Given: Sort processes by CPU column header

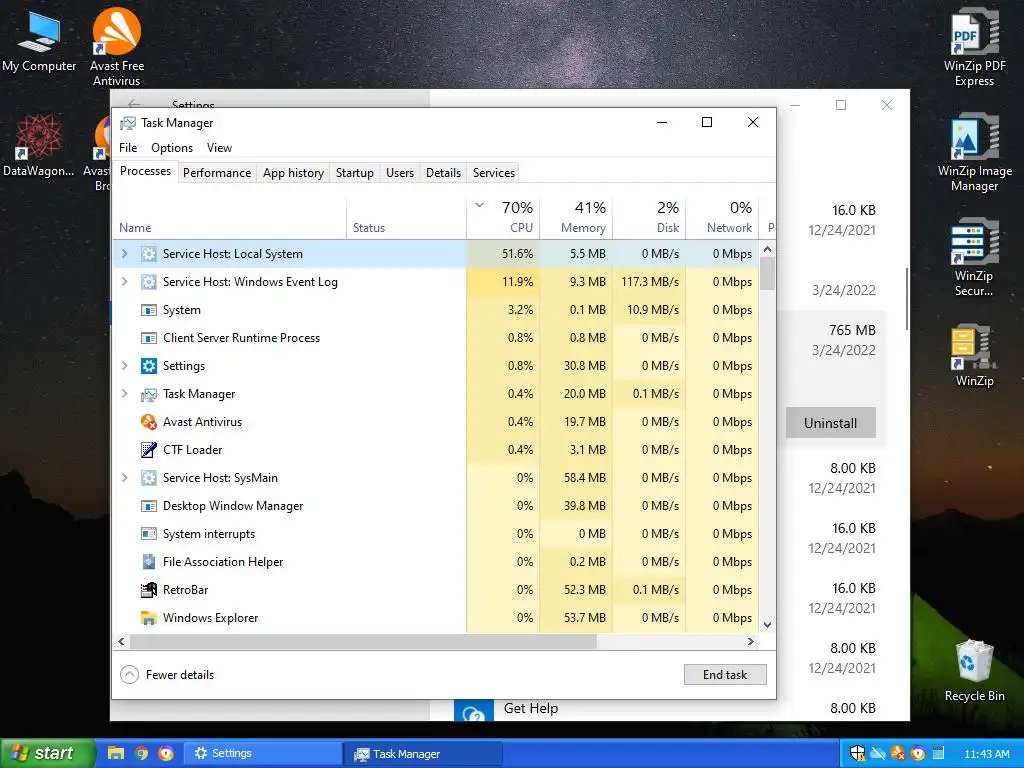Looking at the screenshot, I should click(x=503, y=217).
